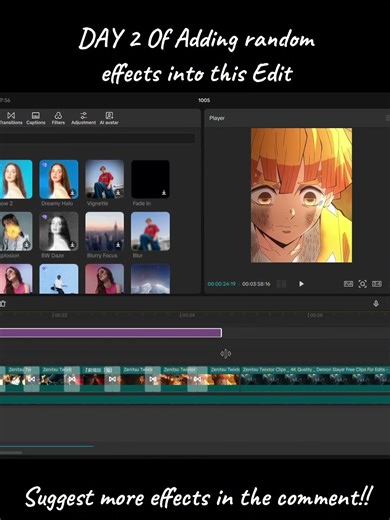Viewport: 390px width, 520px height.
Task: Download the Fade In effect
Action: [x=164, y=193]
